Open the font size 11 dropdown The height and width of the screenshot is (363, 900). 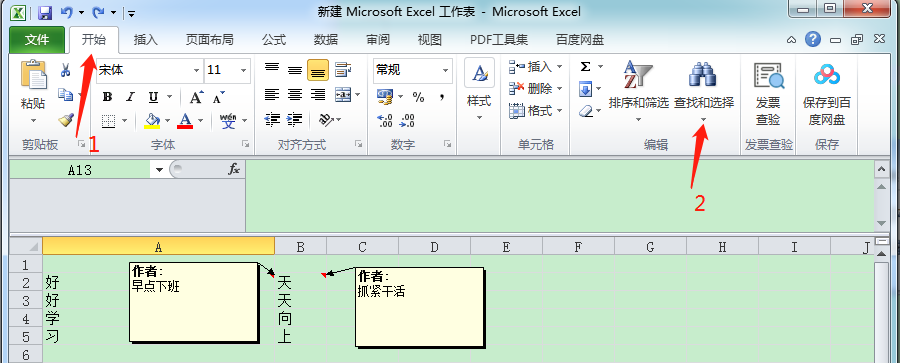point(243,71)
